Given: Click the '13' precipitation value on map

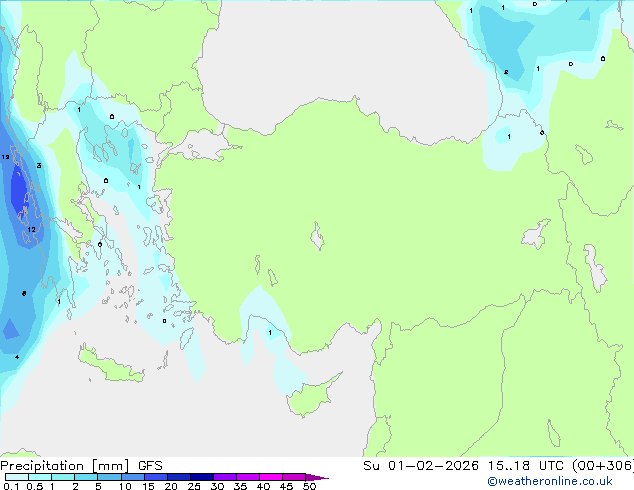Looking at the screenshot, I should click(x=5, y=157).
